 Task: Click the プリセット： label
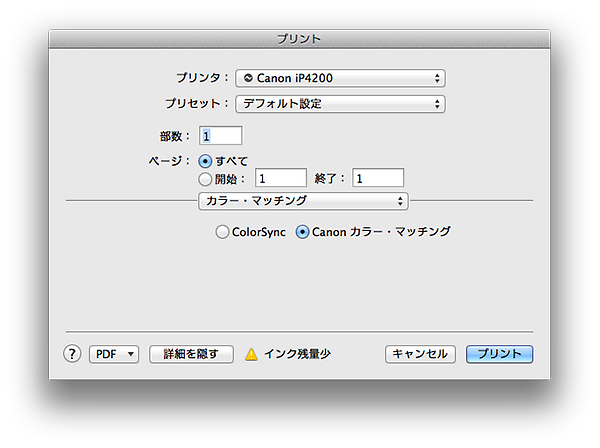pos(197,103)
